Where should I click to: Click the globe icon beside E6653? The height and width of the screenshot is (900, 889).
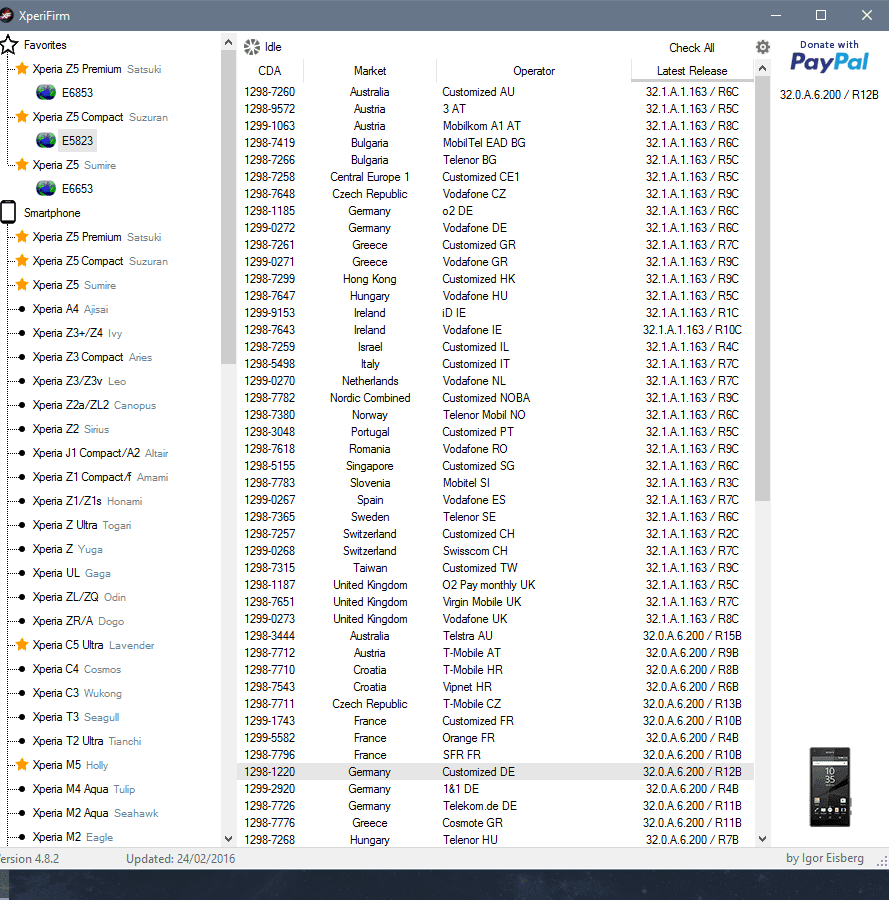pos(46,188)
